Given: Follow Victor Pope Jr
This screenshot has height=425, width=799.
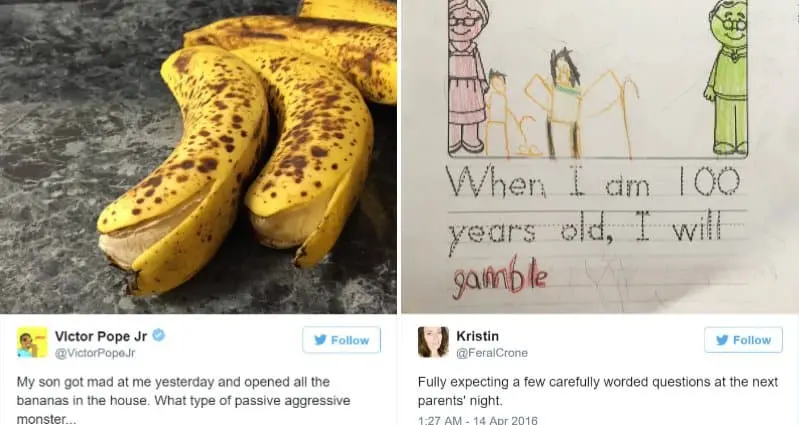Looking at the screenshot, I should (341, 340).
